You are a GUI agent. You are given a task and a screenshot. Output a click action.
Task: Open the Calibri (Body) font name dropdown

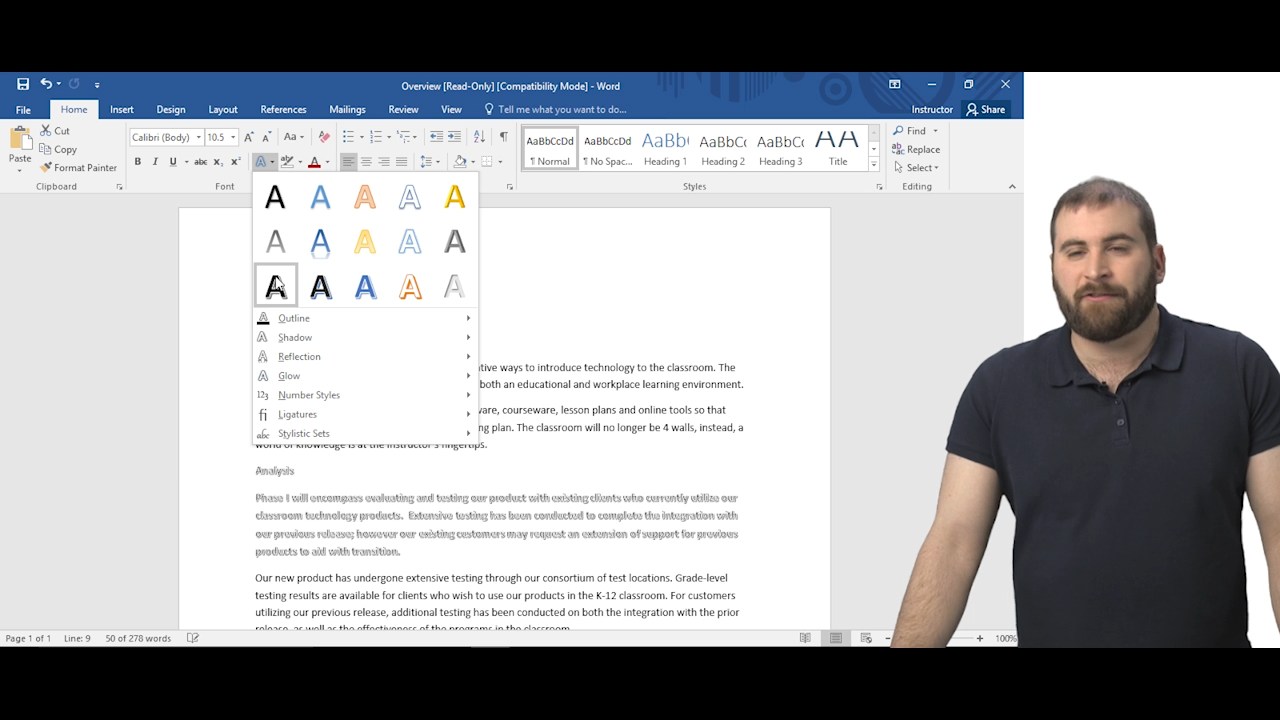(199, 138)
